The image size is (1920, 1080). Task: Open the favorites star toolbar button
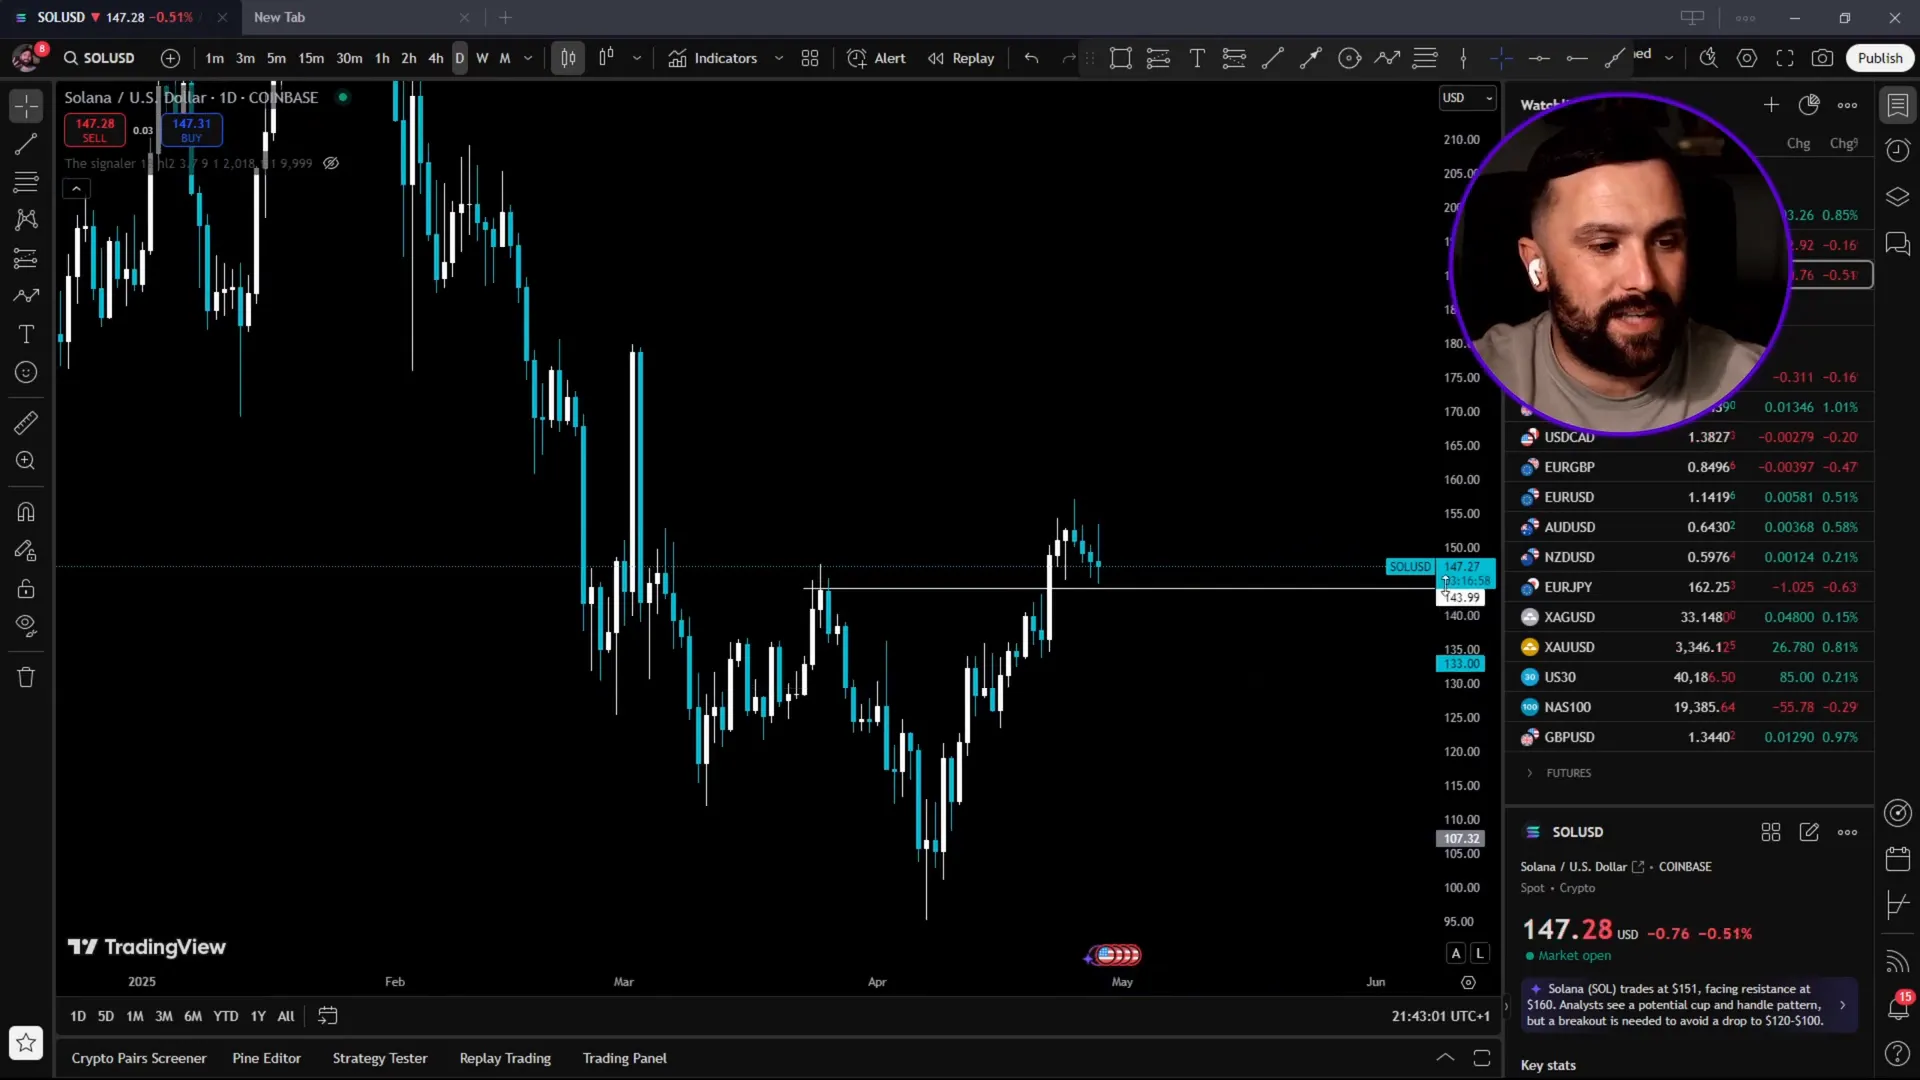tap(26, 1043)
